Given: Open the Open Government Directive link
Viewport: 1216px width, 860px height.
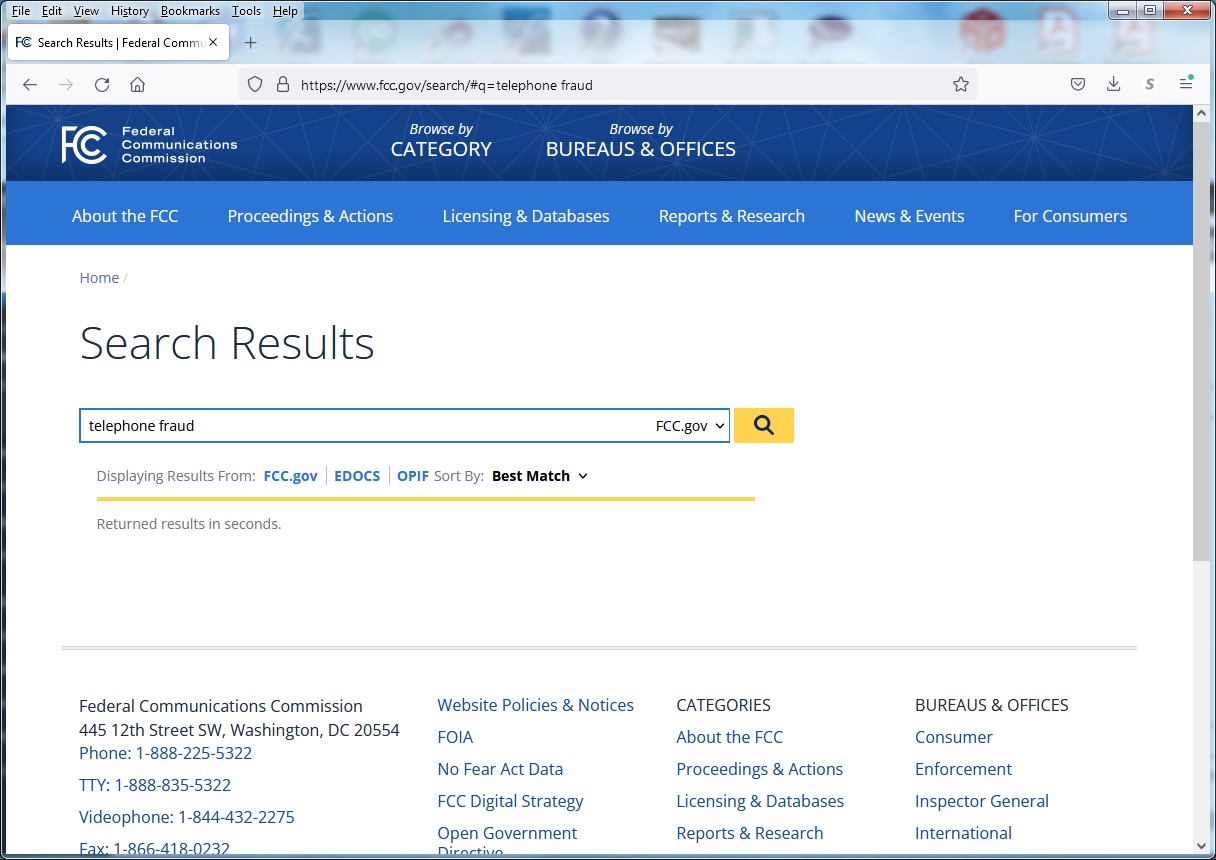Looking at the screenshot, I should (507, 841).
